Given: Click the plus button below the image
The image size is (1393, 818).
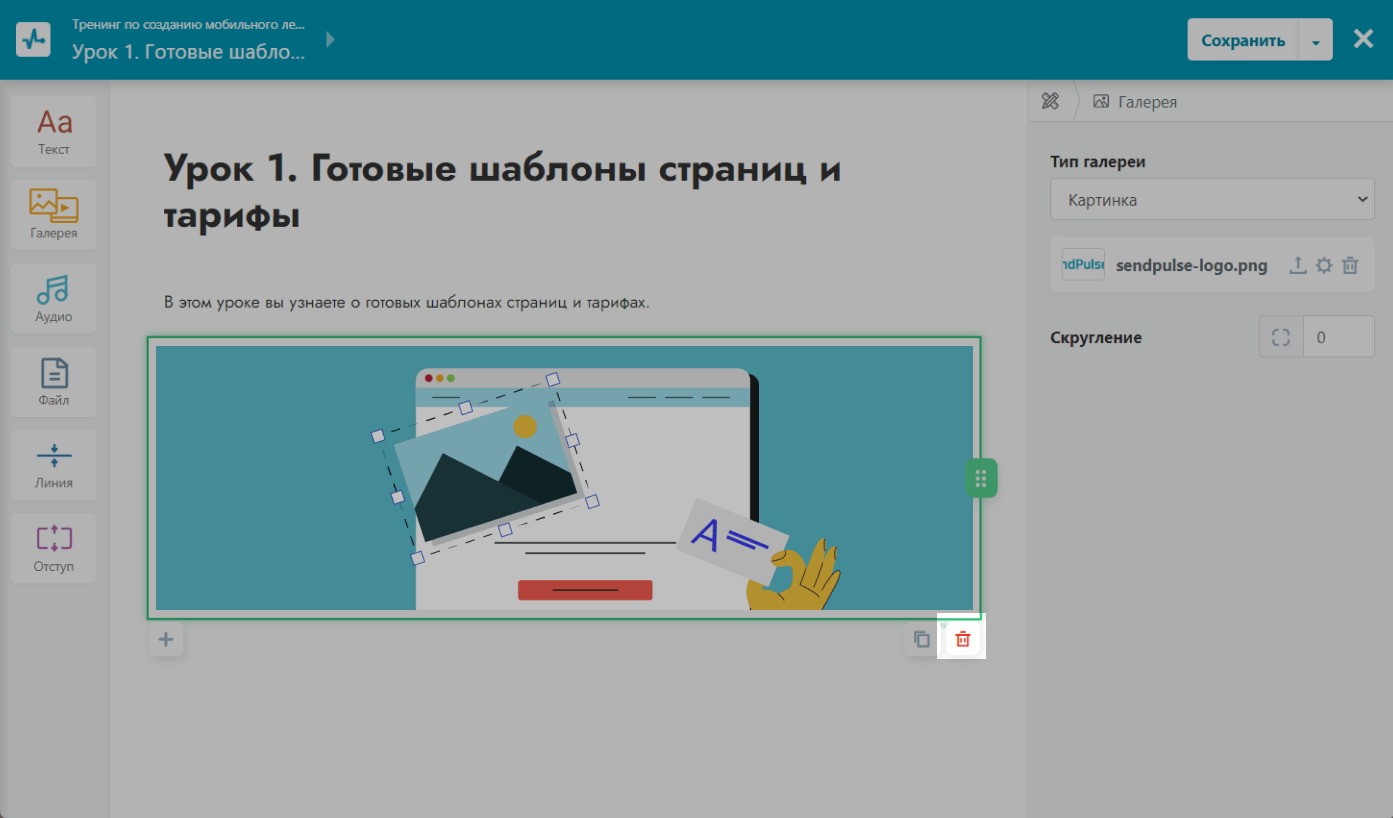Looking at the screenshot, I should [166, 639].
